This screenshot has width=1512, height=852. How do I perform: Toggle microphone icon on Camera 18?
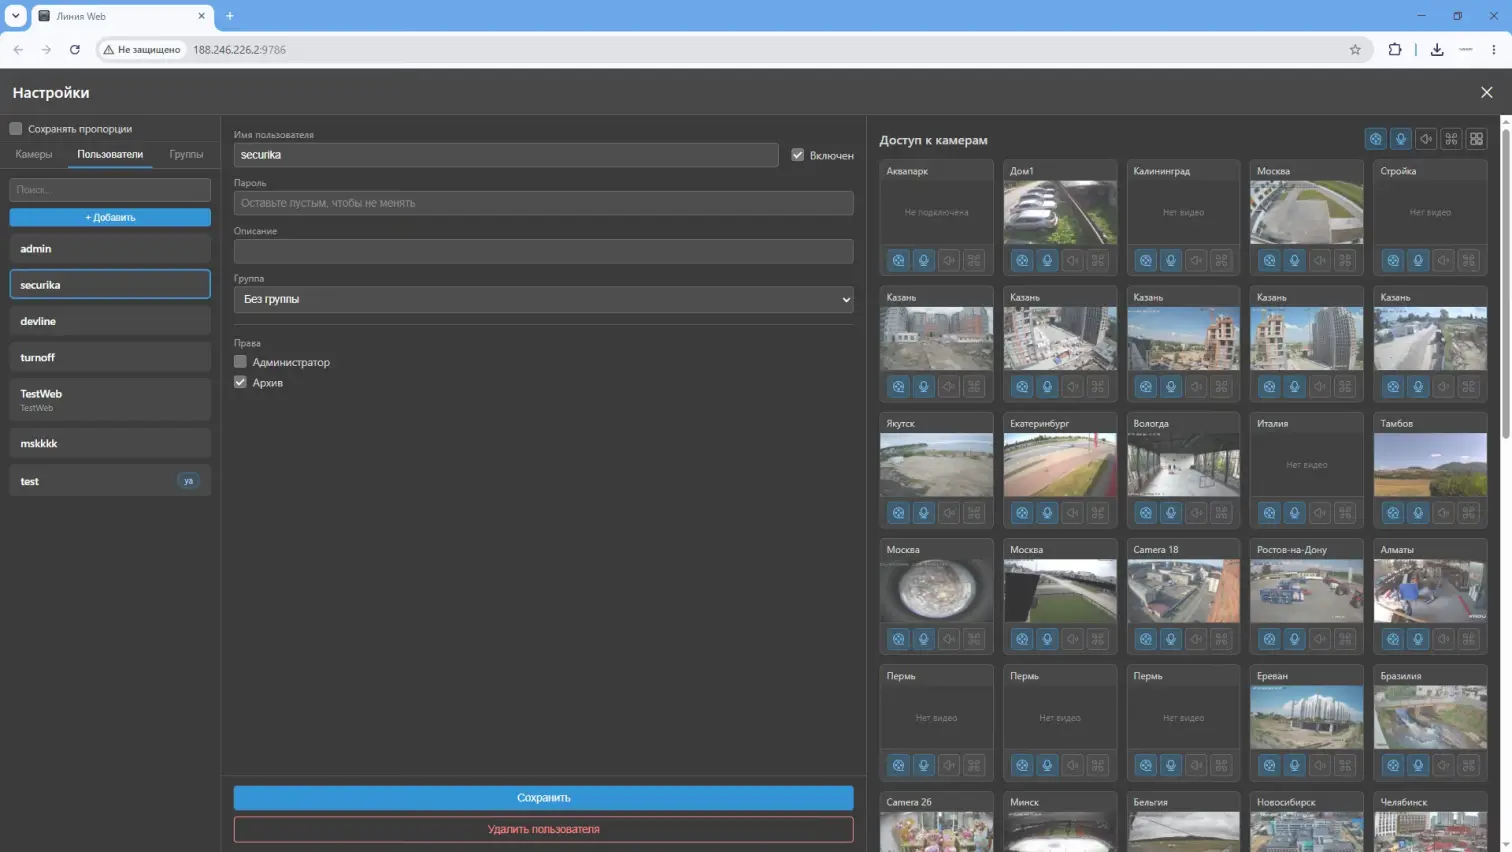point(1171,639)
